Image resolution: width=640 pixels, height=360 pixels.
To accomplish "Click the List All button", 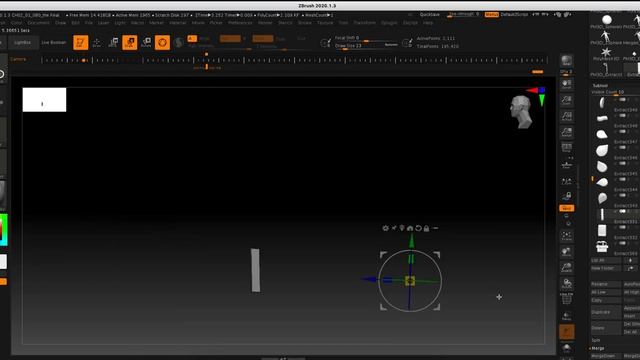I will [x=606, y=260].
